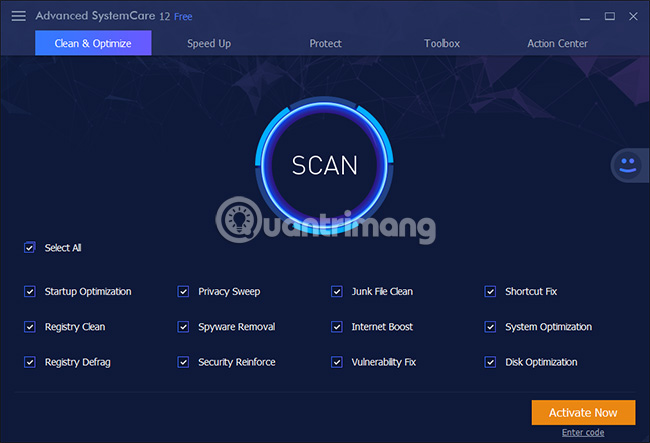Open the Toolbox tab

pyautogui.click(x=442, y=44)
